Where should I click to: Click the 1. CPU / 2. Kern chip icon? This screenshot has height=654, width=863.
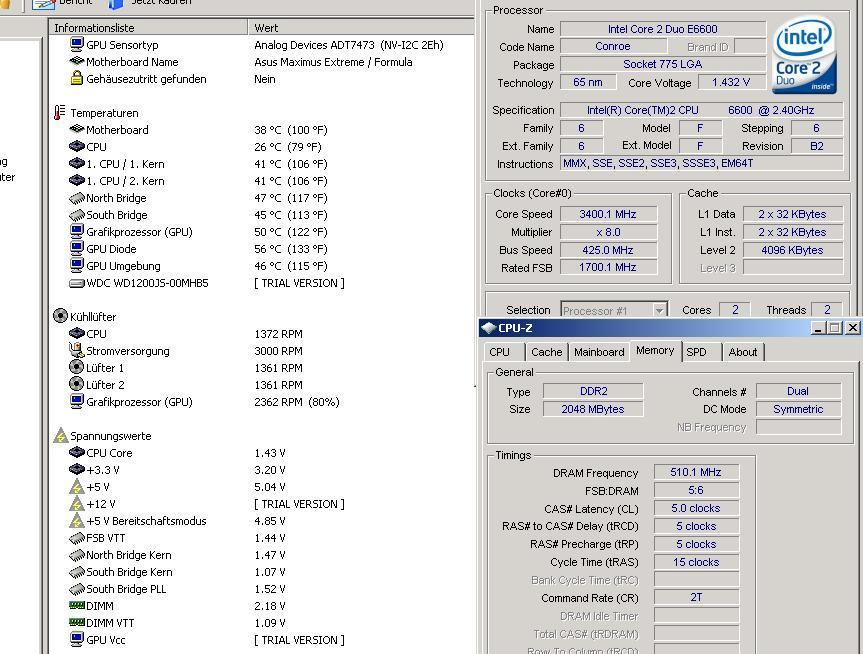coord(77,181)
